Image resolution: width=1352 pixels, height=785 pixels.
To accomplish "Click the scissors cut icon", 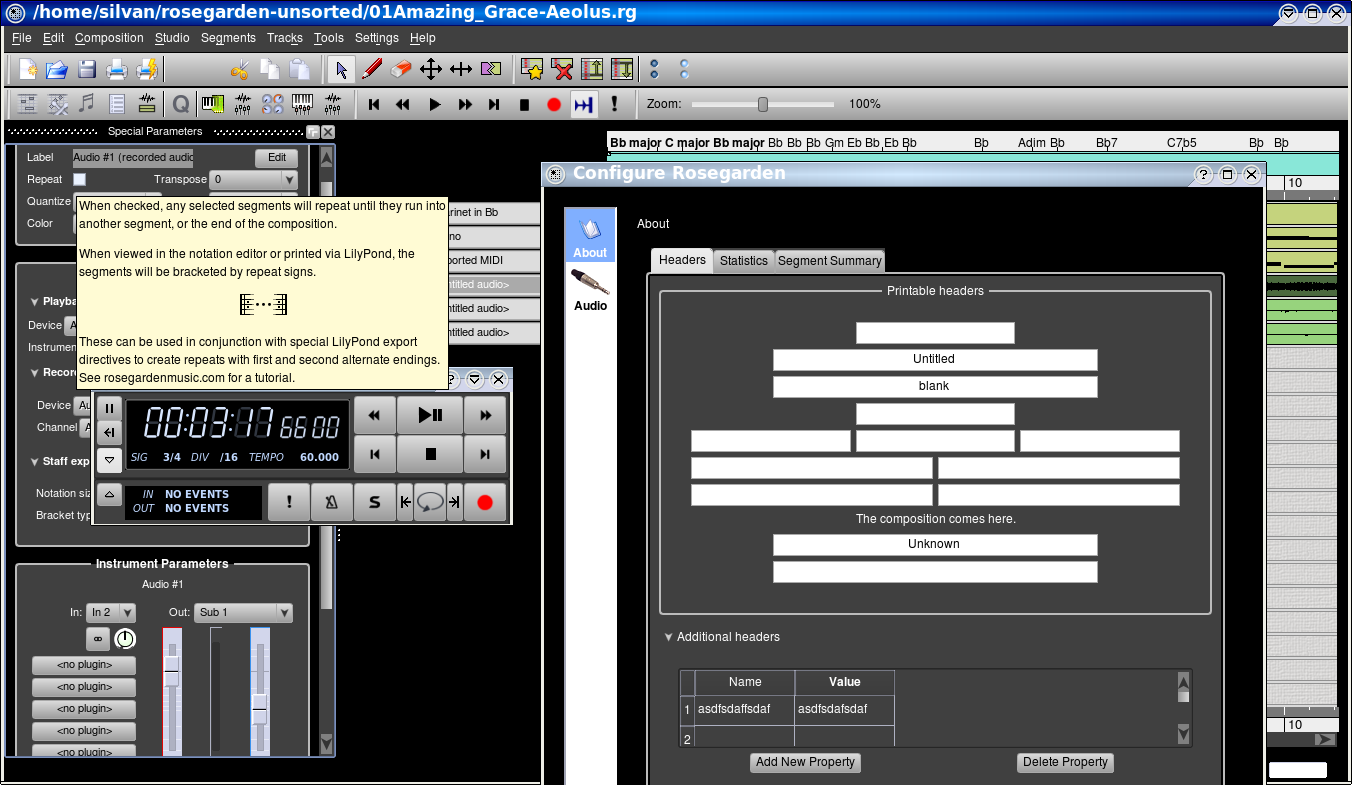I will 239,70.
